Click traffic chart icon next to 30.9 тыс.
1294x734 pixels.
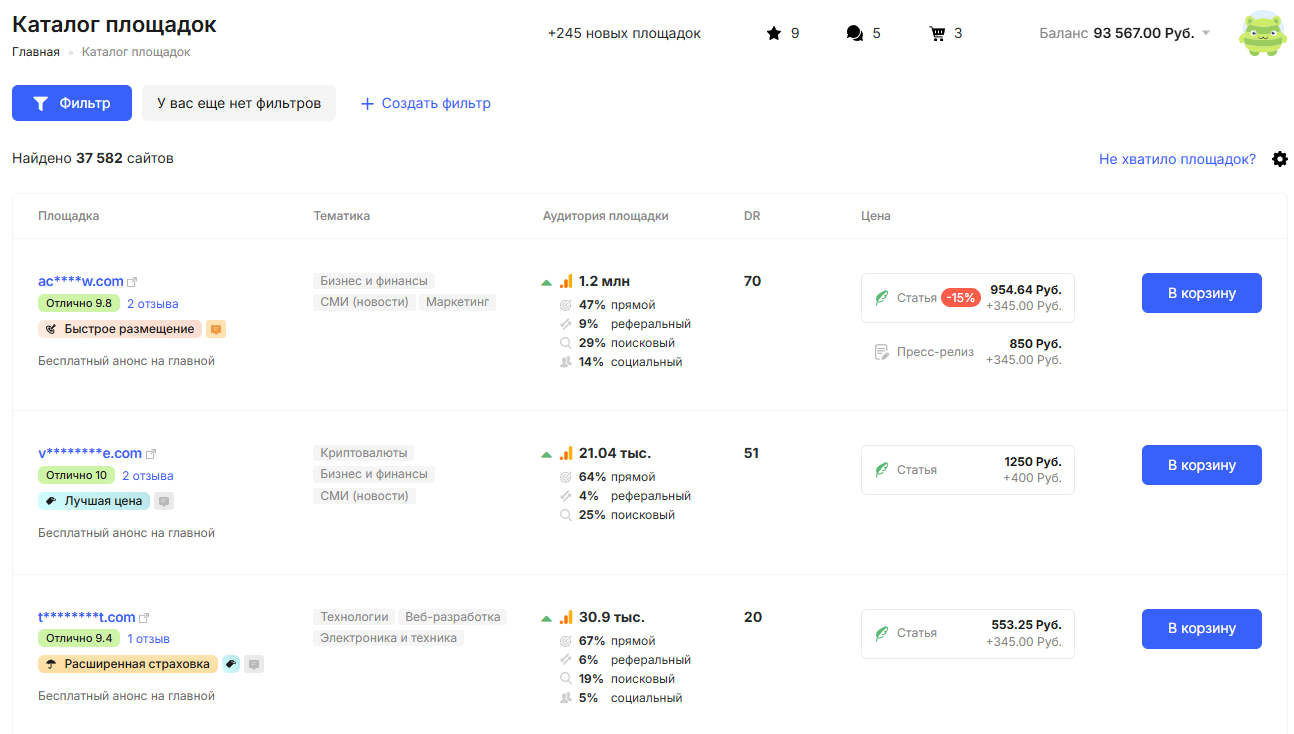[x=566, y=618]
